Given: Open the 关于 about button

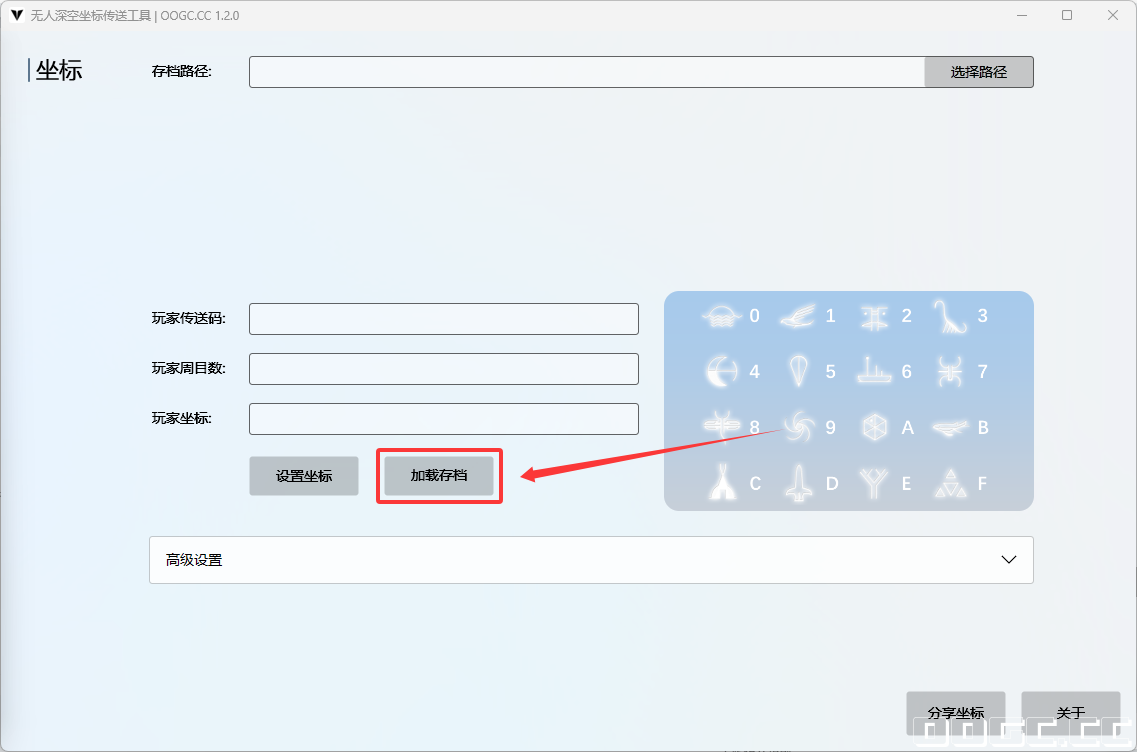Looking at the screenshot, I should click(x=1070, y=712).
